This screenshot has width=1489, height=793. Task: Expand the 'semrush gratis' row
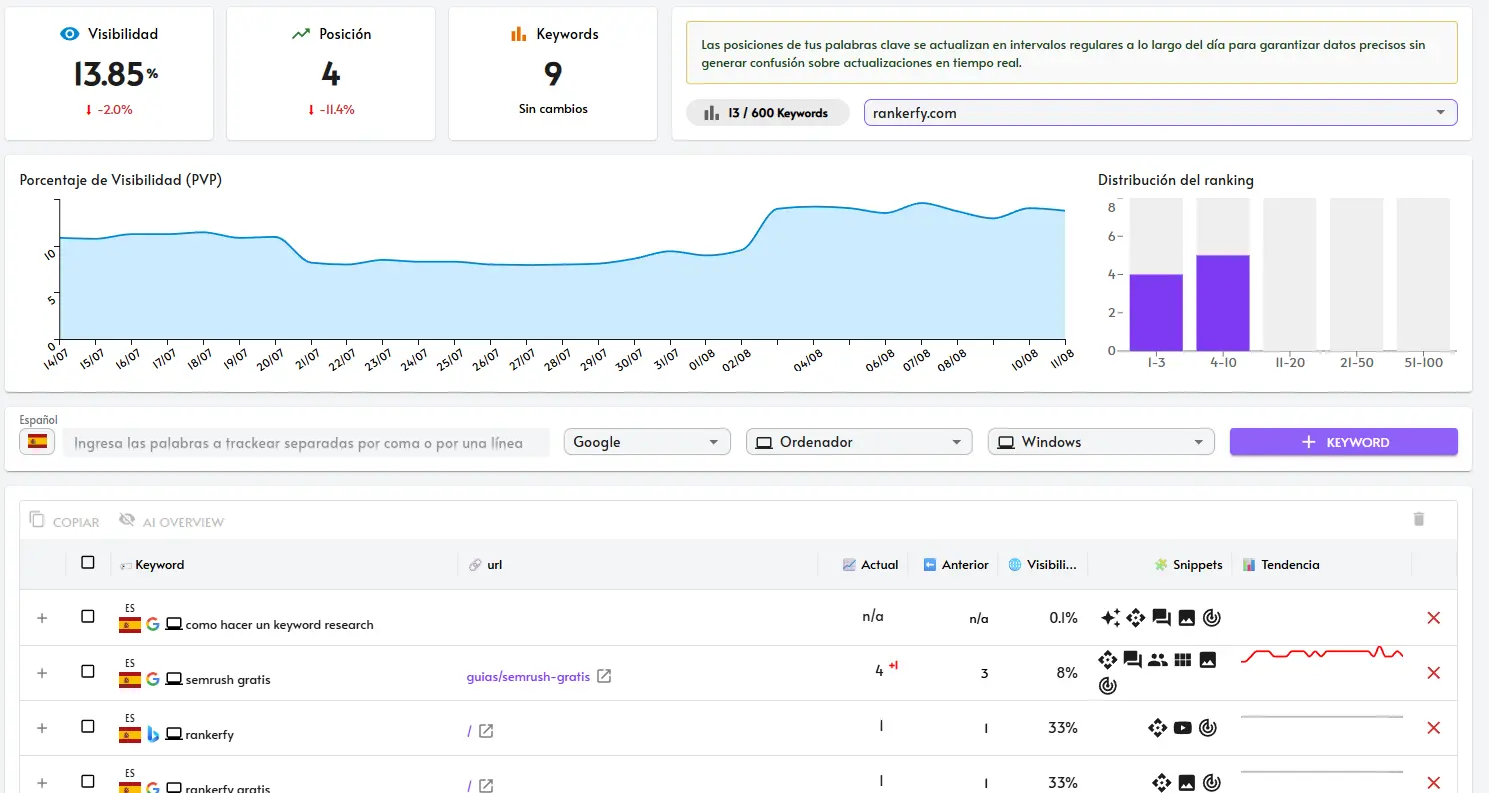42,673
